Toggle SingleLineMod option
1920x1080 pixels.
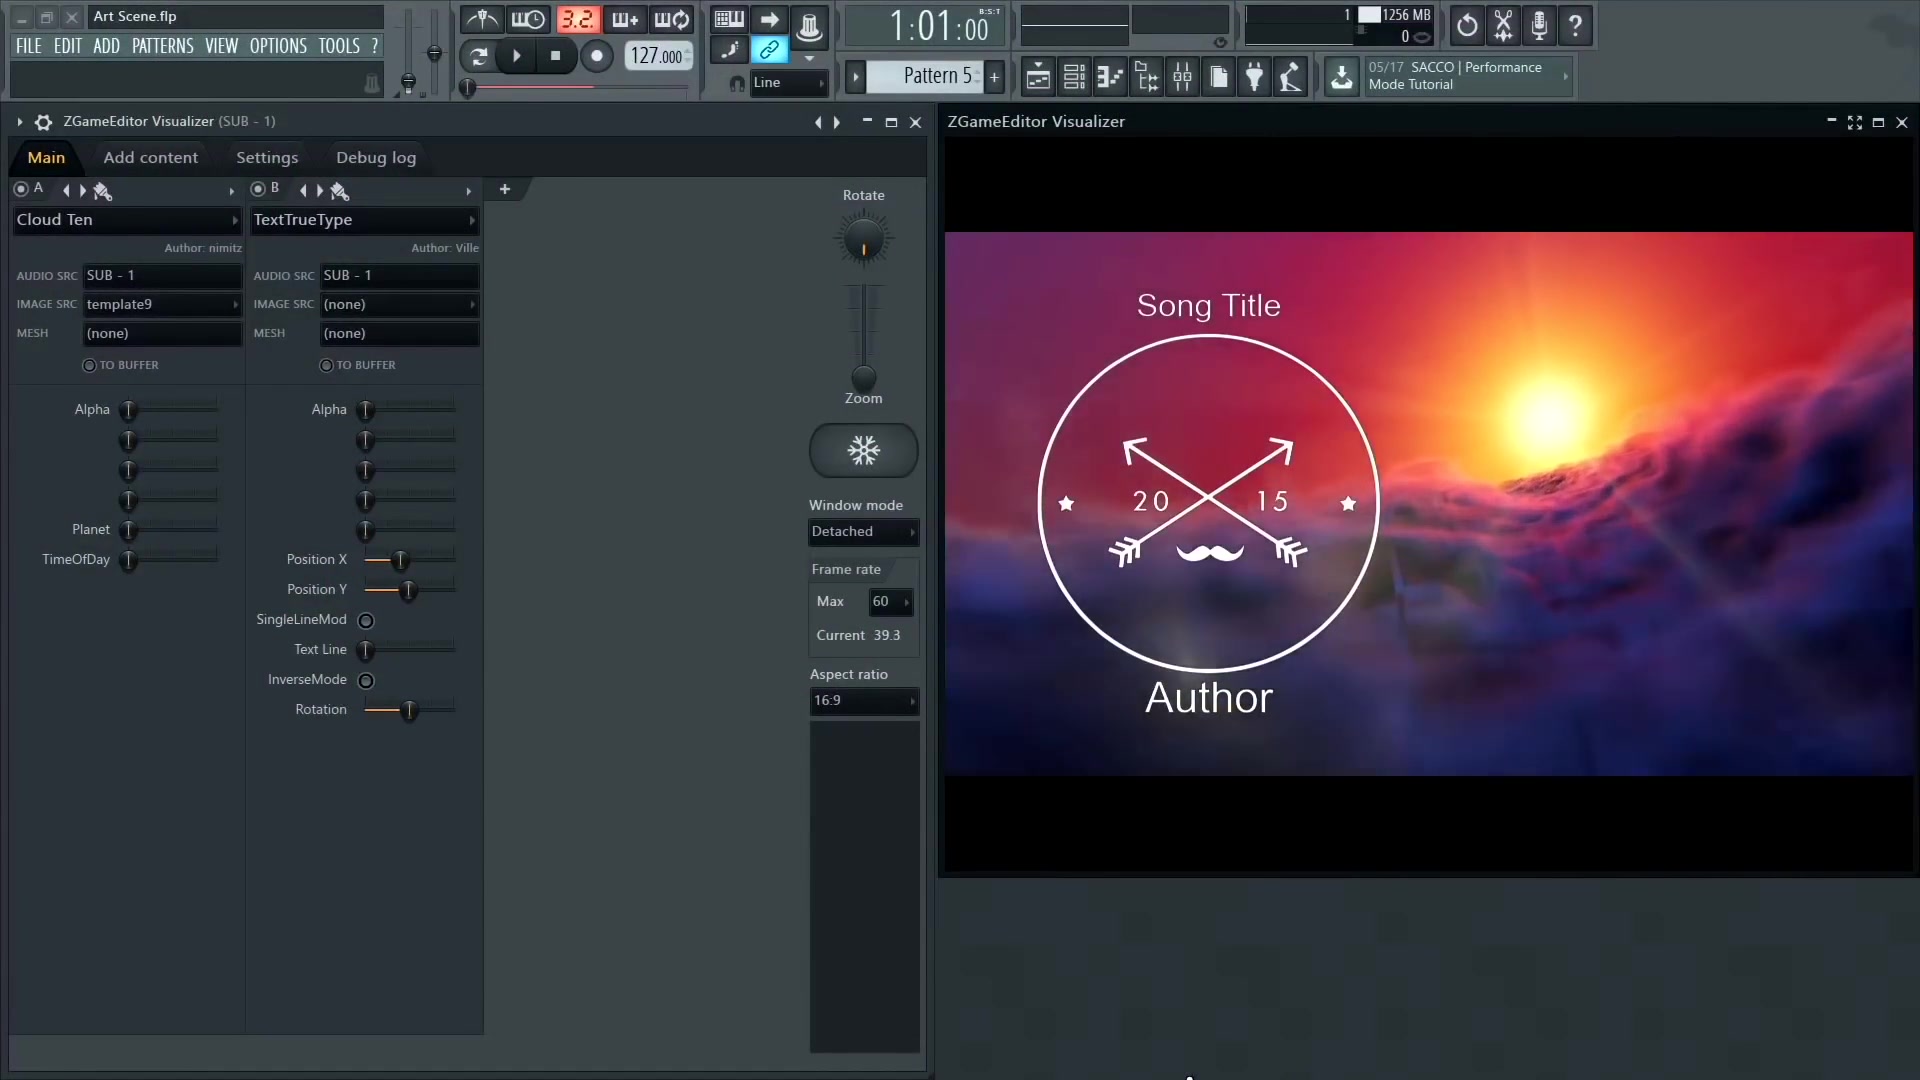tap(366, 621)
